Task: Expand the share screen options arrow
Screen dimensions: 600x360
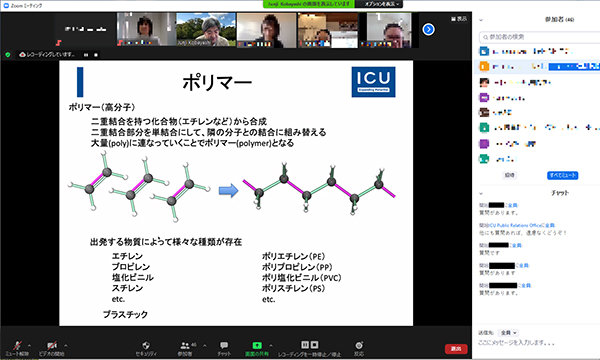Action: click(x=271, y=346)
